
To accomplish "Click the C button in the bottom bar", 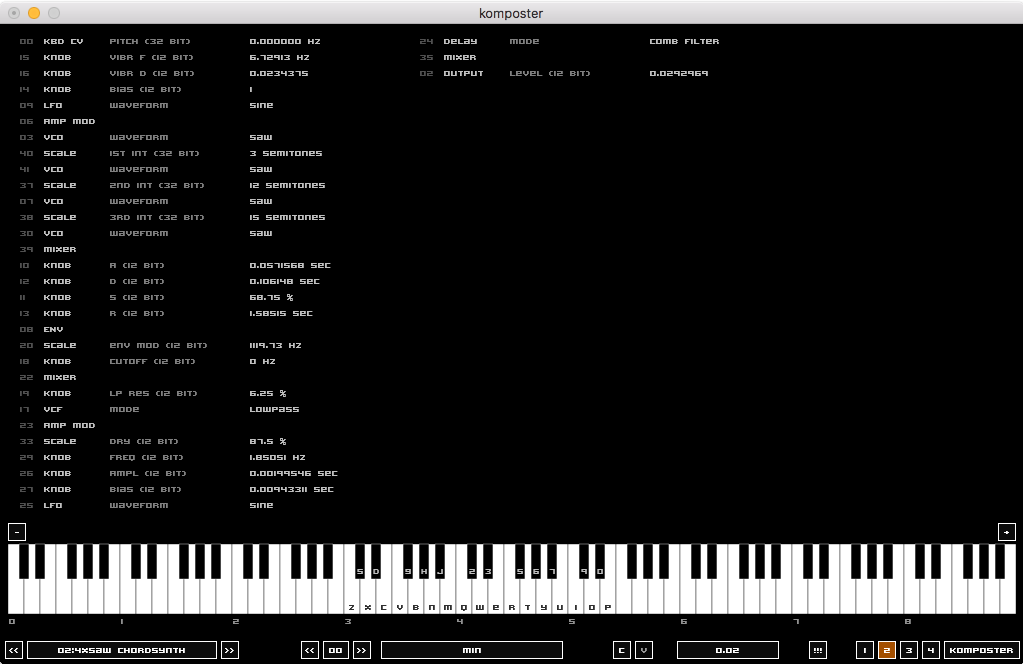I will point(622,650).
